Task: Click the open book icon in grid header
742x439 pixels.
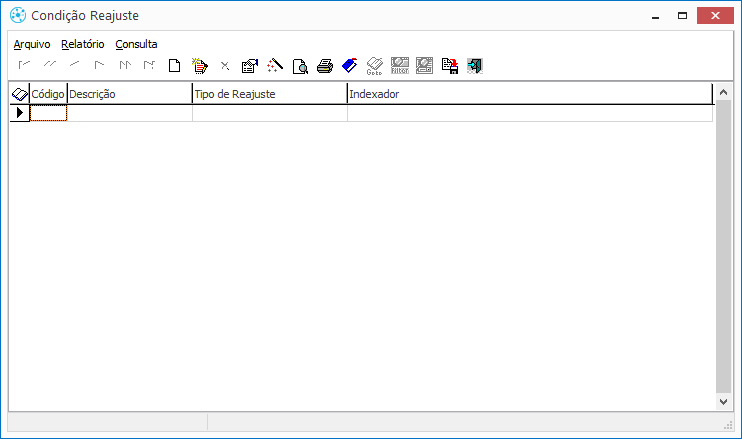Action: point(20,94)
